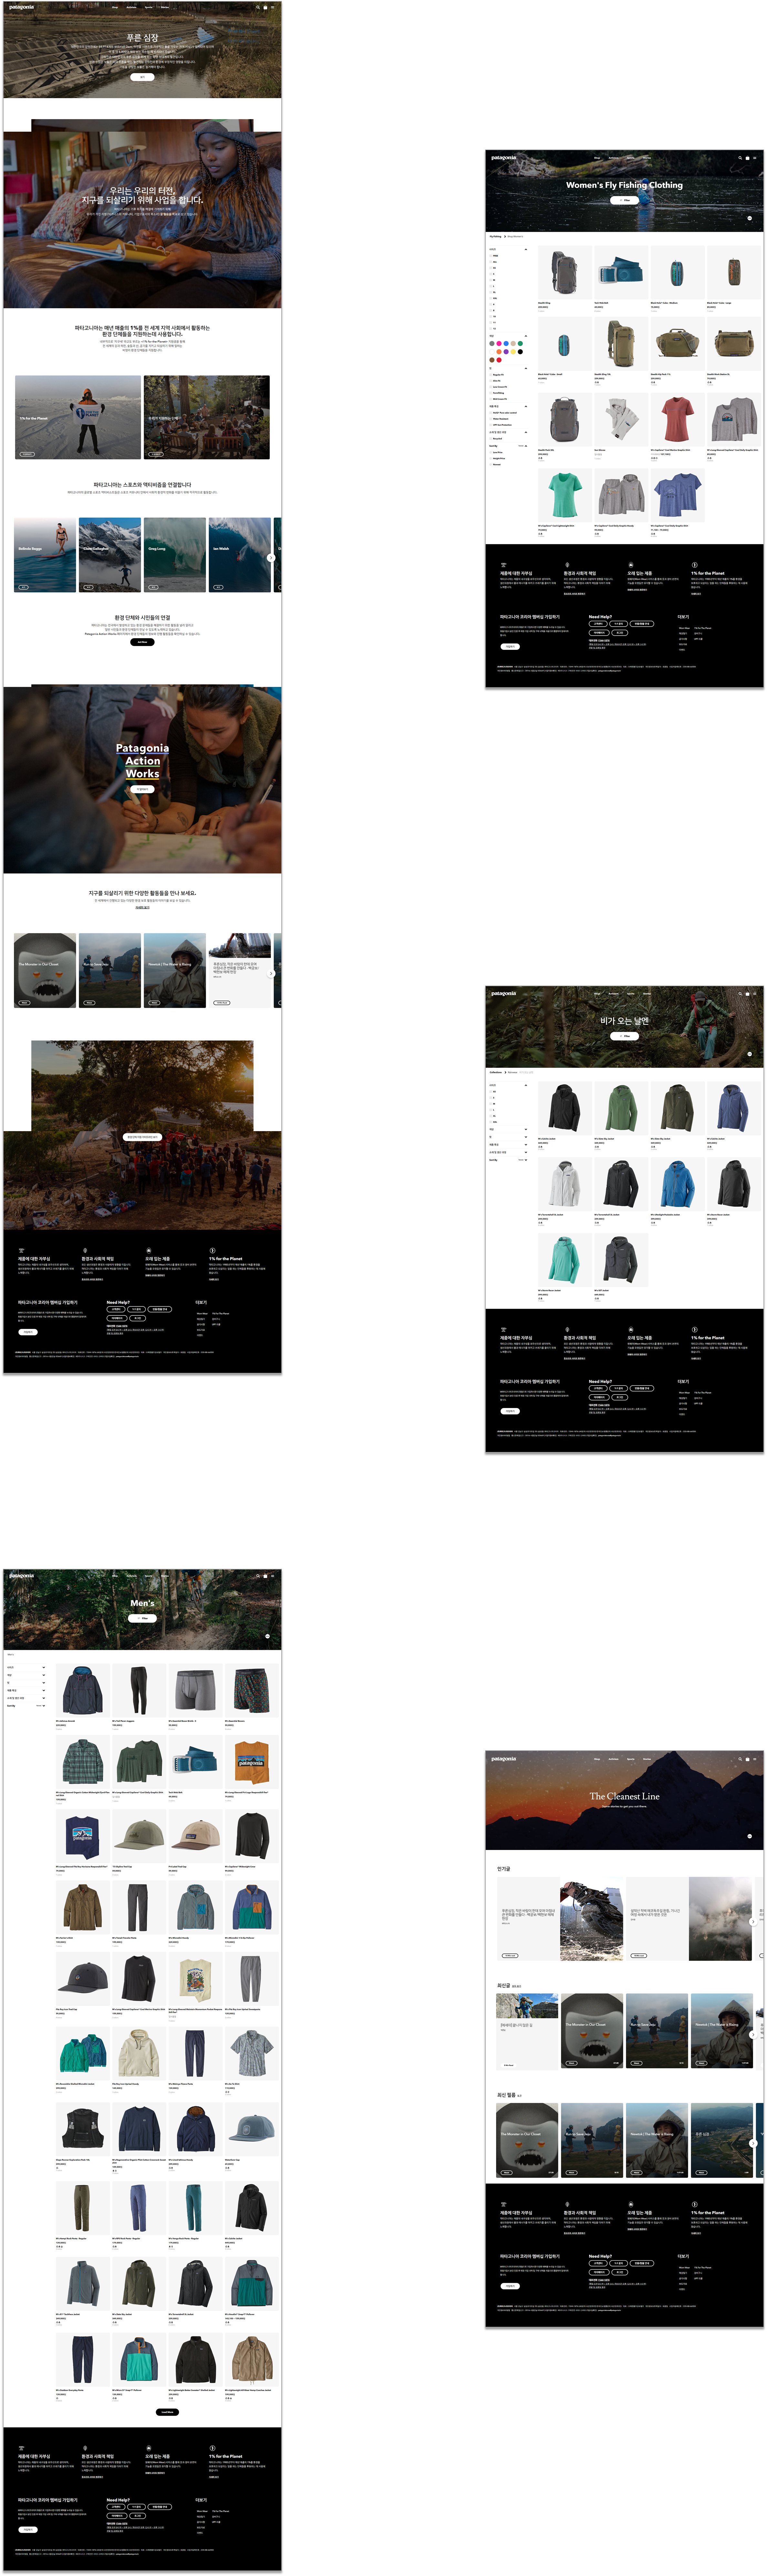
Task: Collapse 색상 filter on Women's Fly Fishing page
Action: click(526, 336)
